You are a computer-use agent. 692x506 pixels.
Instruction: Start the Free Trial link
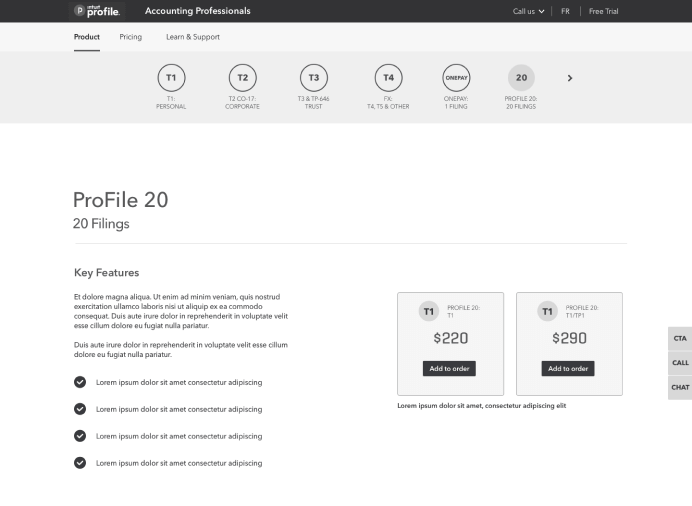[x=603, y=11]
